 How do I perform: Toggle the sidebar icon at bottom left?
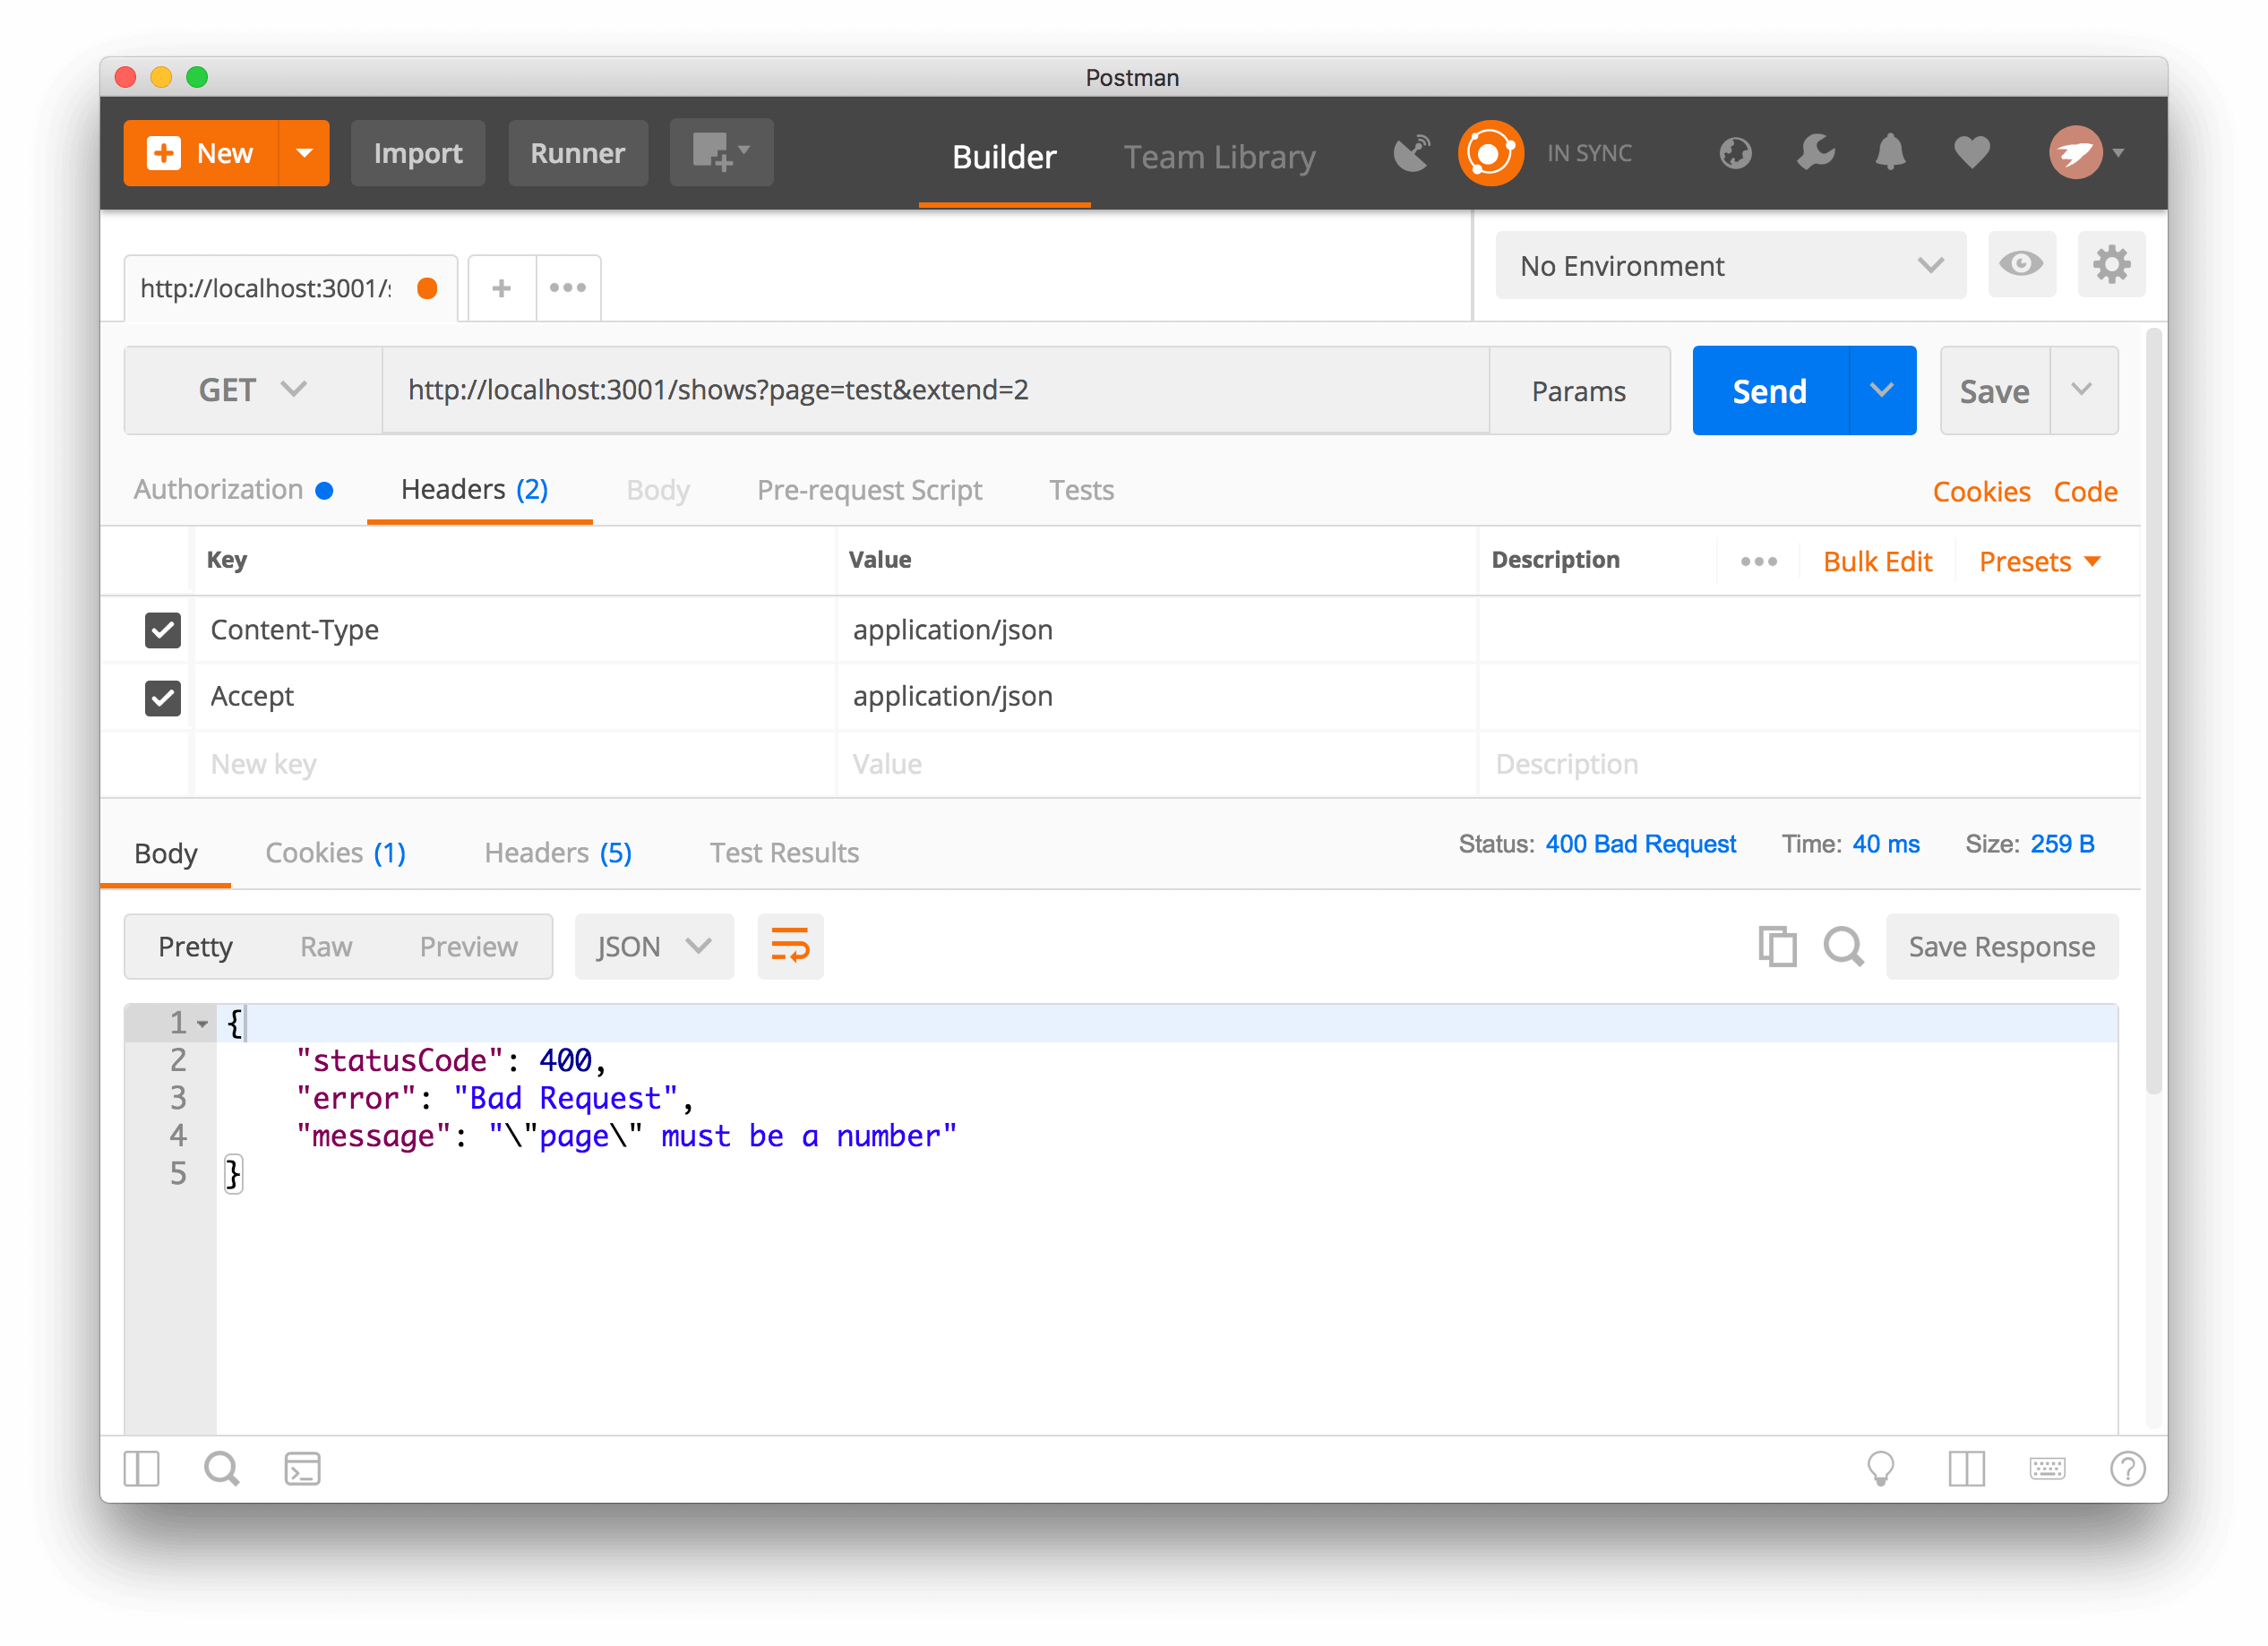141,1469
